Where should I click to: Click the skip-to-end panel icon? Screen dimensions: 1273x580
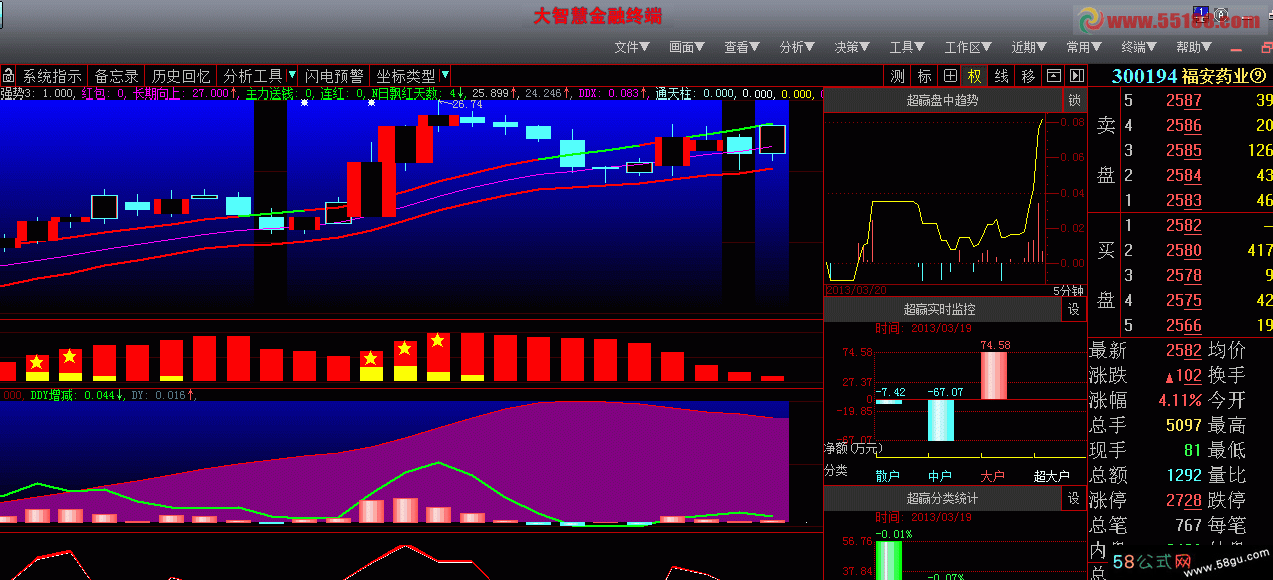[x=1077, y=76]
